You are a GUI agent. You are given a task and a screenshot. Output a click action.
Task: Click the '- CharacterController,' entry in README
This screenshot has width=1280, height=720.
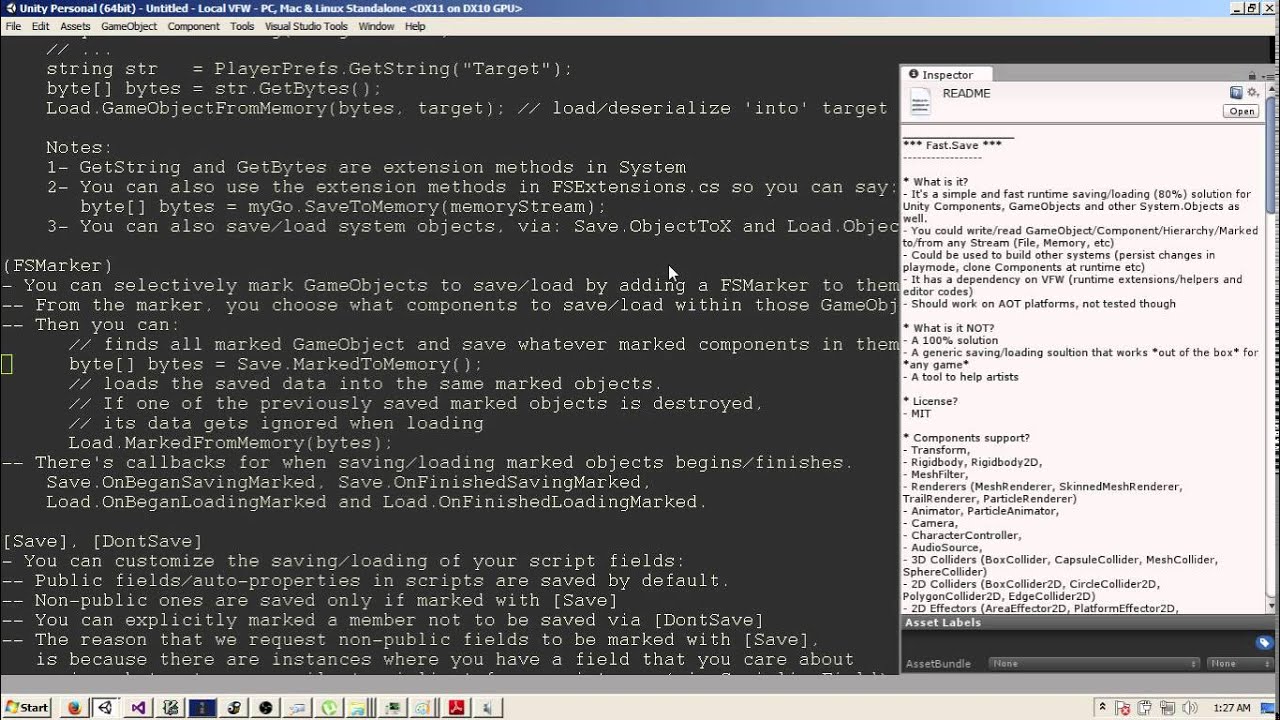pyautogui.click(x=963, y=535)
